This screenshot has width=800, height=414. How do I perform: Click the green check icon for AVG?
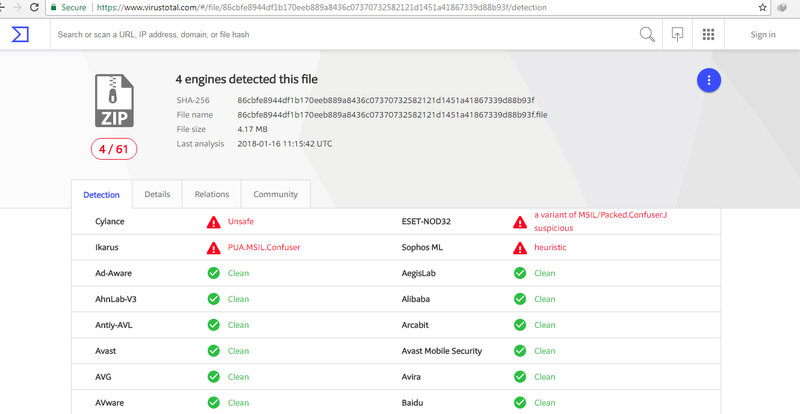tap(213, 377)
